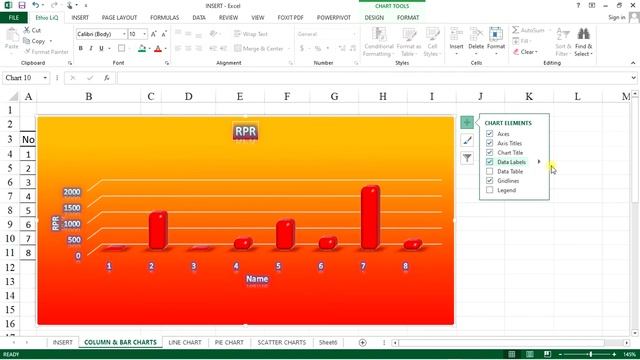Click the Chart Elements plus button
Screen dimensions: 640x360
pos(467,122)
